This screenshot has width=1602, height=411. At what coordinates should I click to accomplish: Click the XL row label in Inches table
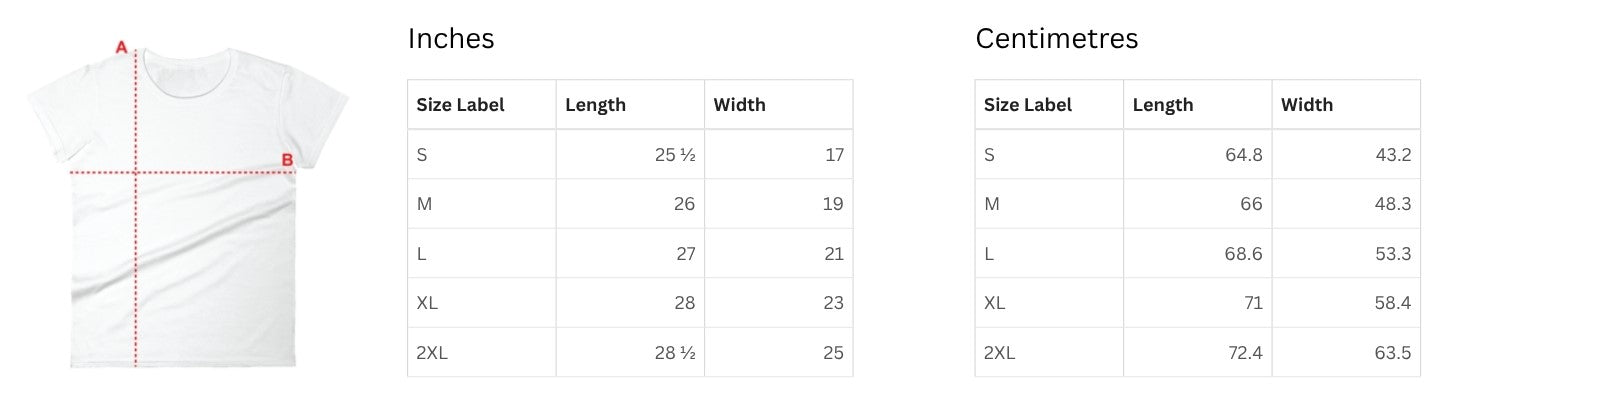(482, 303)
